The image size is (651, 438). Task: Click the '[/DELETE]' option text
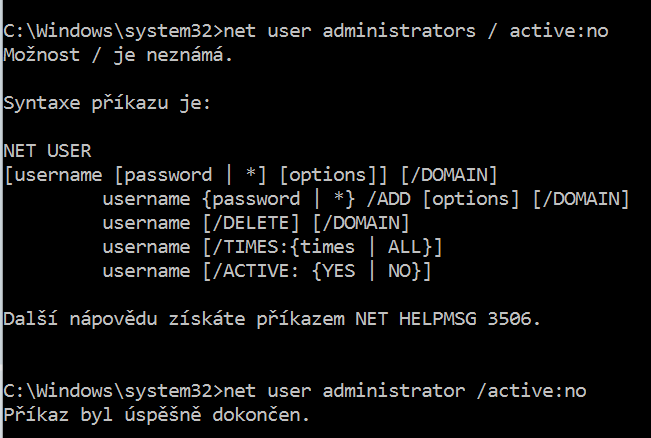[x=242, y=222]
